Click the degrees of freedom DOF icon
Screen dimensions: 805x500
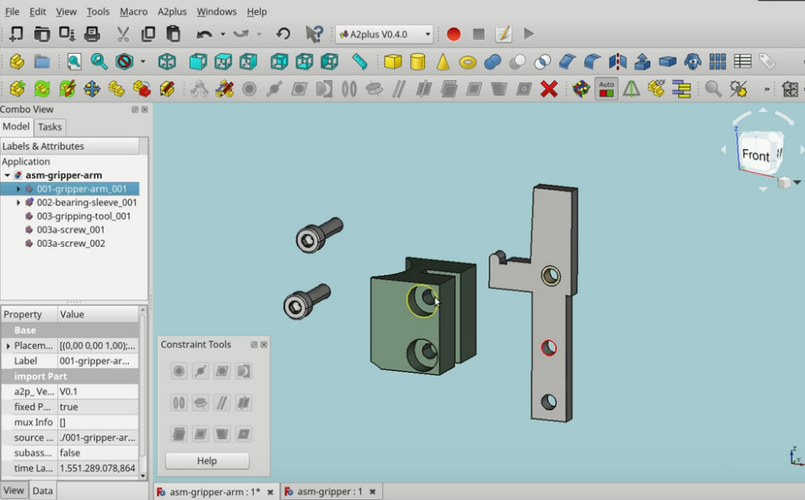[x=656, y=89]
